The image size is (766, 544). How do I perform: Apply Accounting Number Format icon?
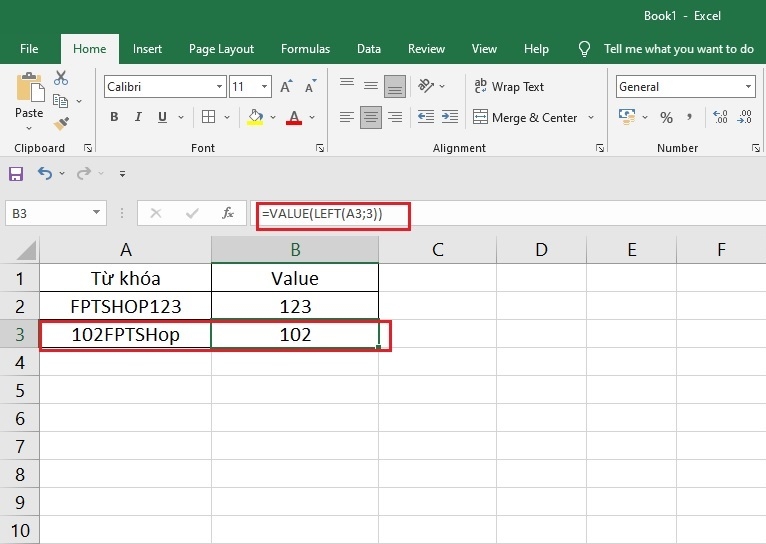627,117
